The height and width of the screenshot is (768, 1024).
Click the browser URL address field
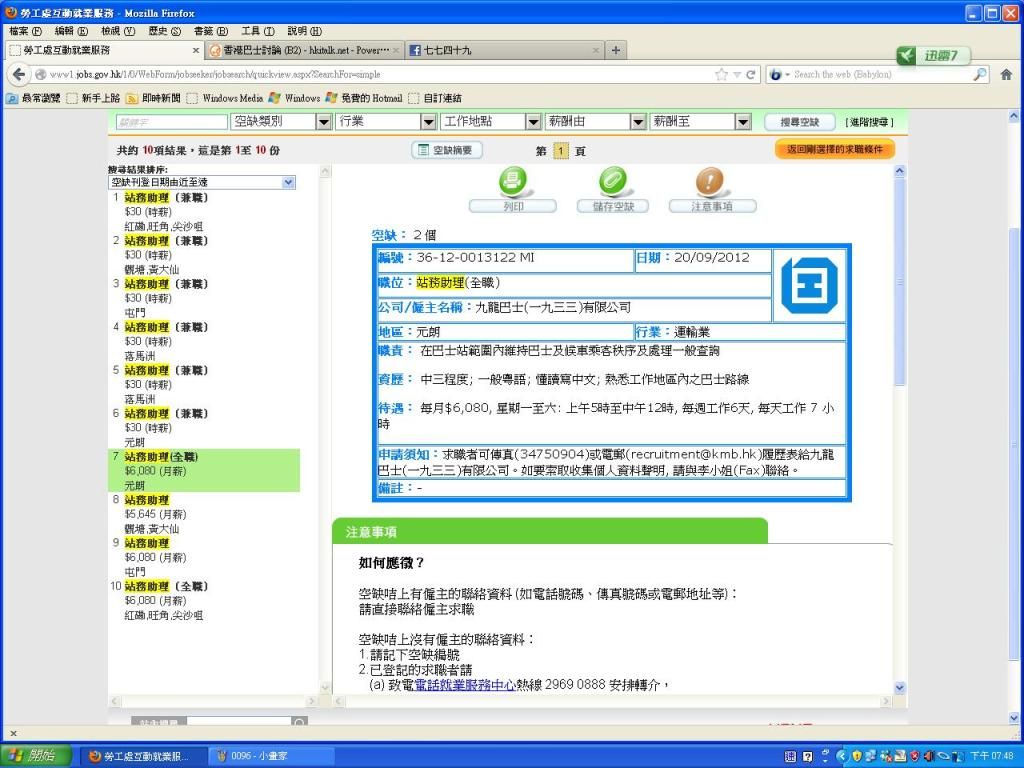(379, 74)
